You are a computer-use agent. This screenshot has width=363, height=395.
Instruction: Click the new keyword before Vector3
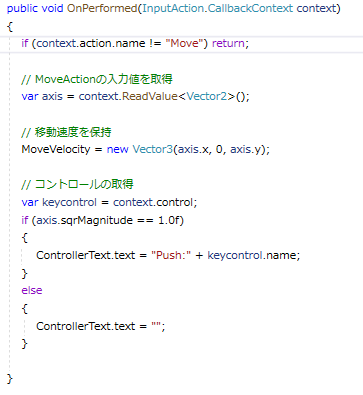[117, 149]
